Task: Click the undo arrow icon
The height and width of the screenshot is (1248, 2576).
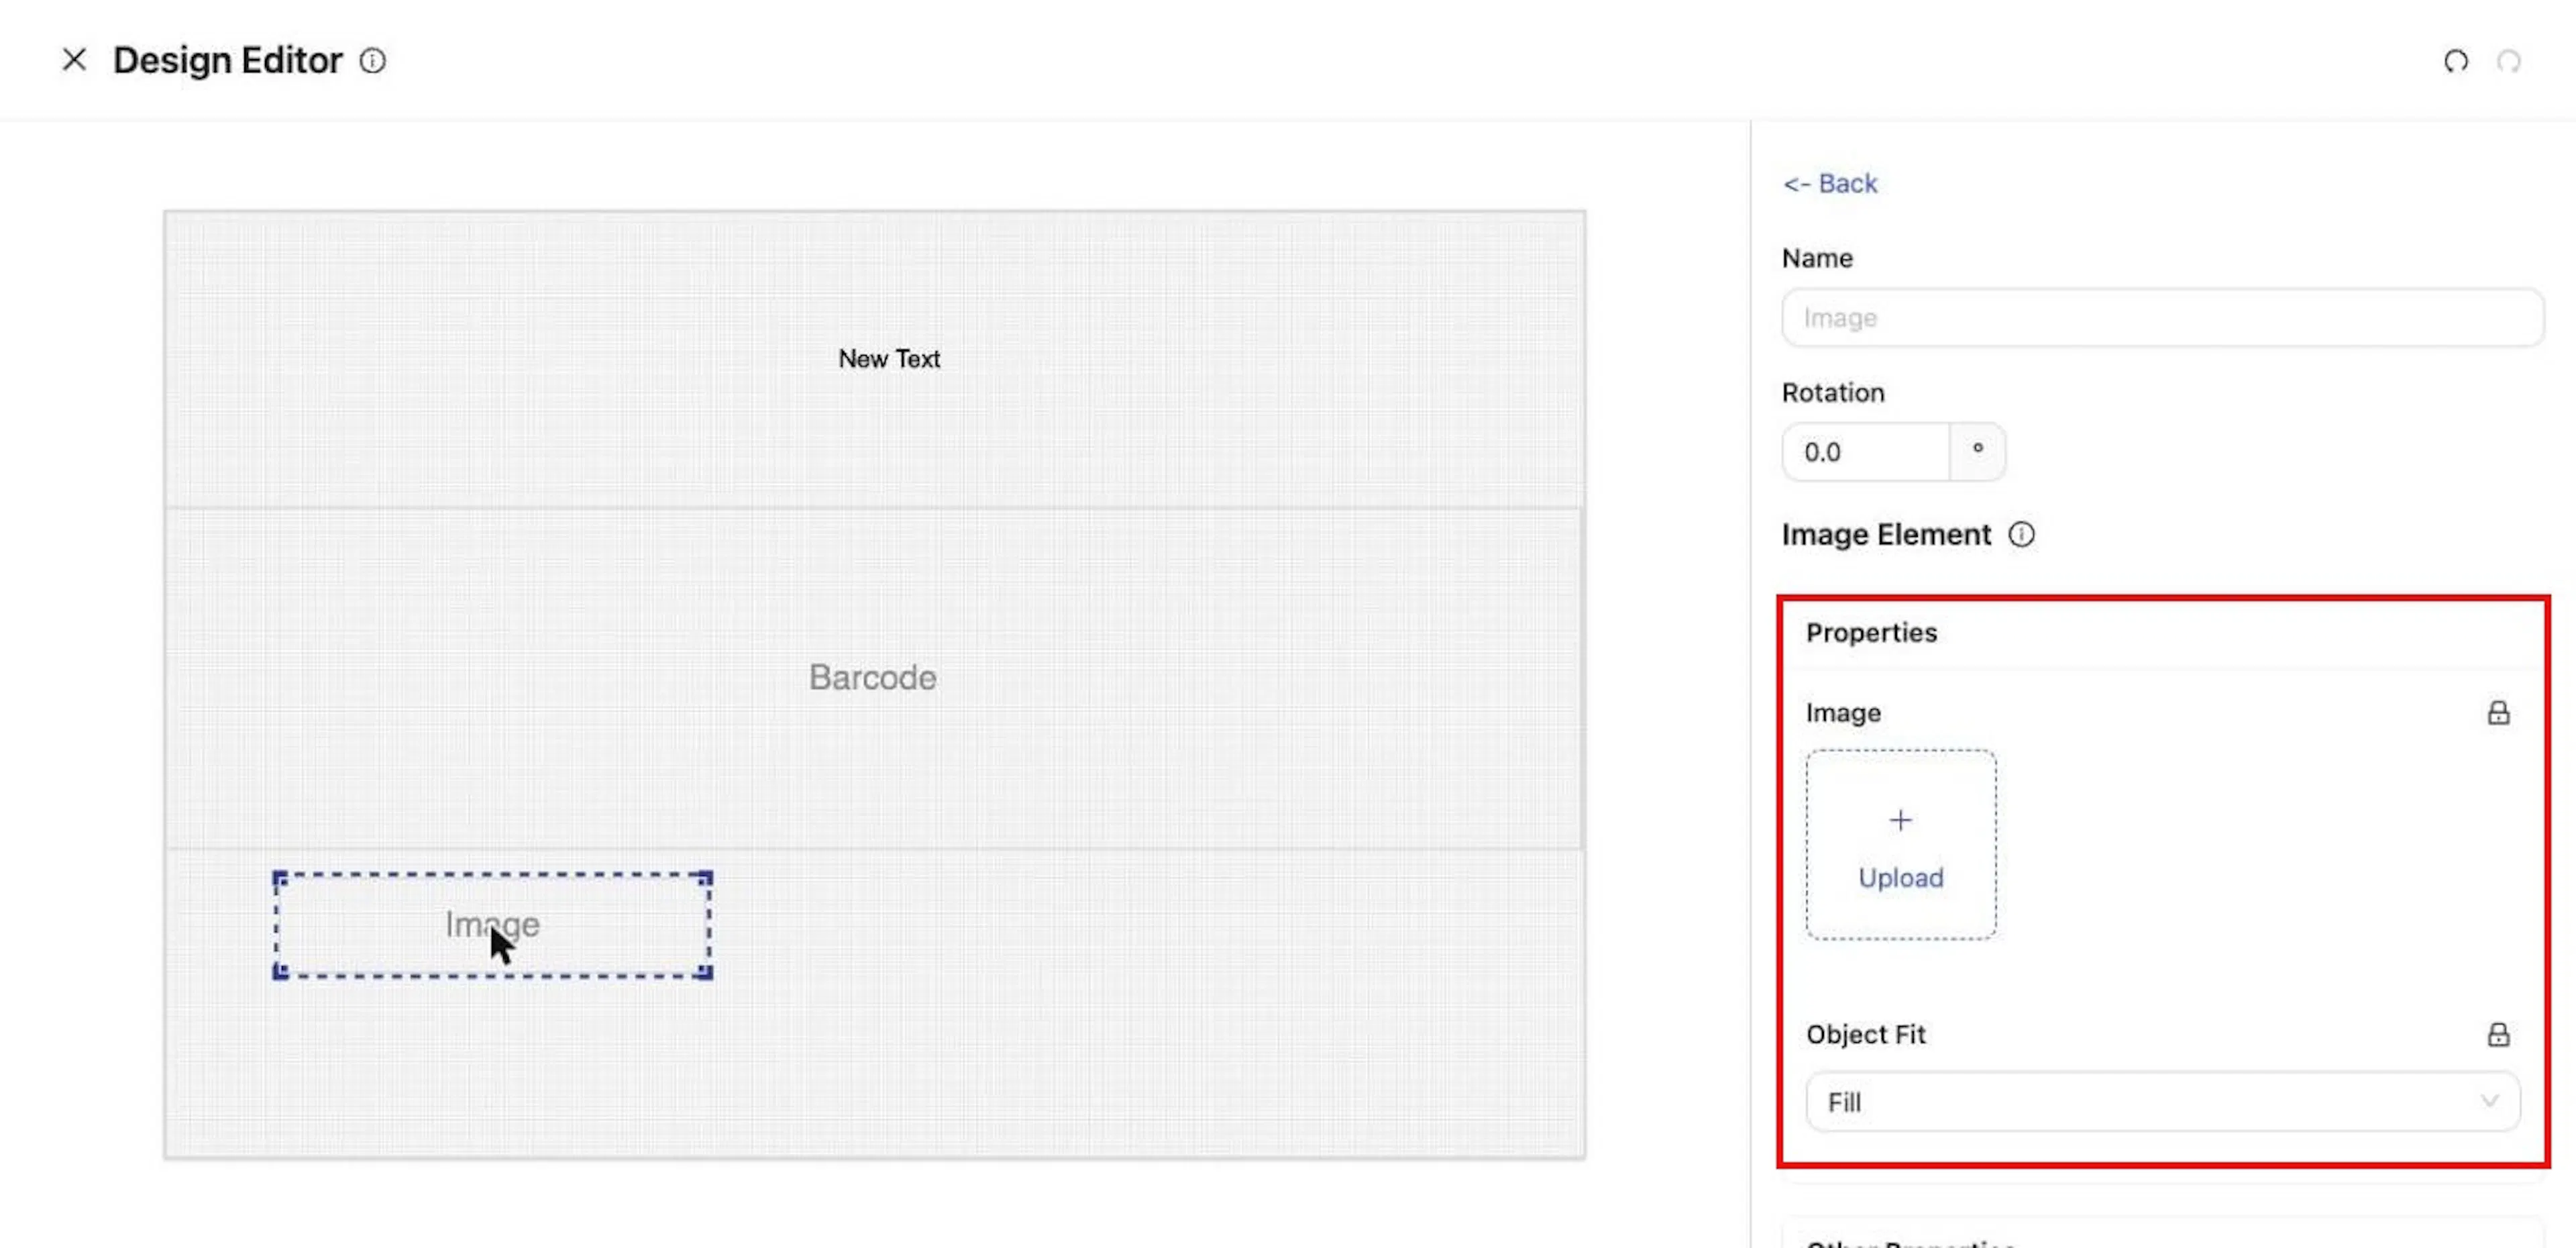Action: tap(2456, 61)
